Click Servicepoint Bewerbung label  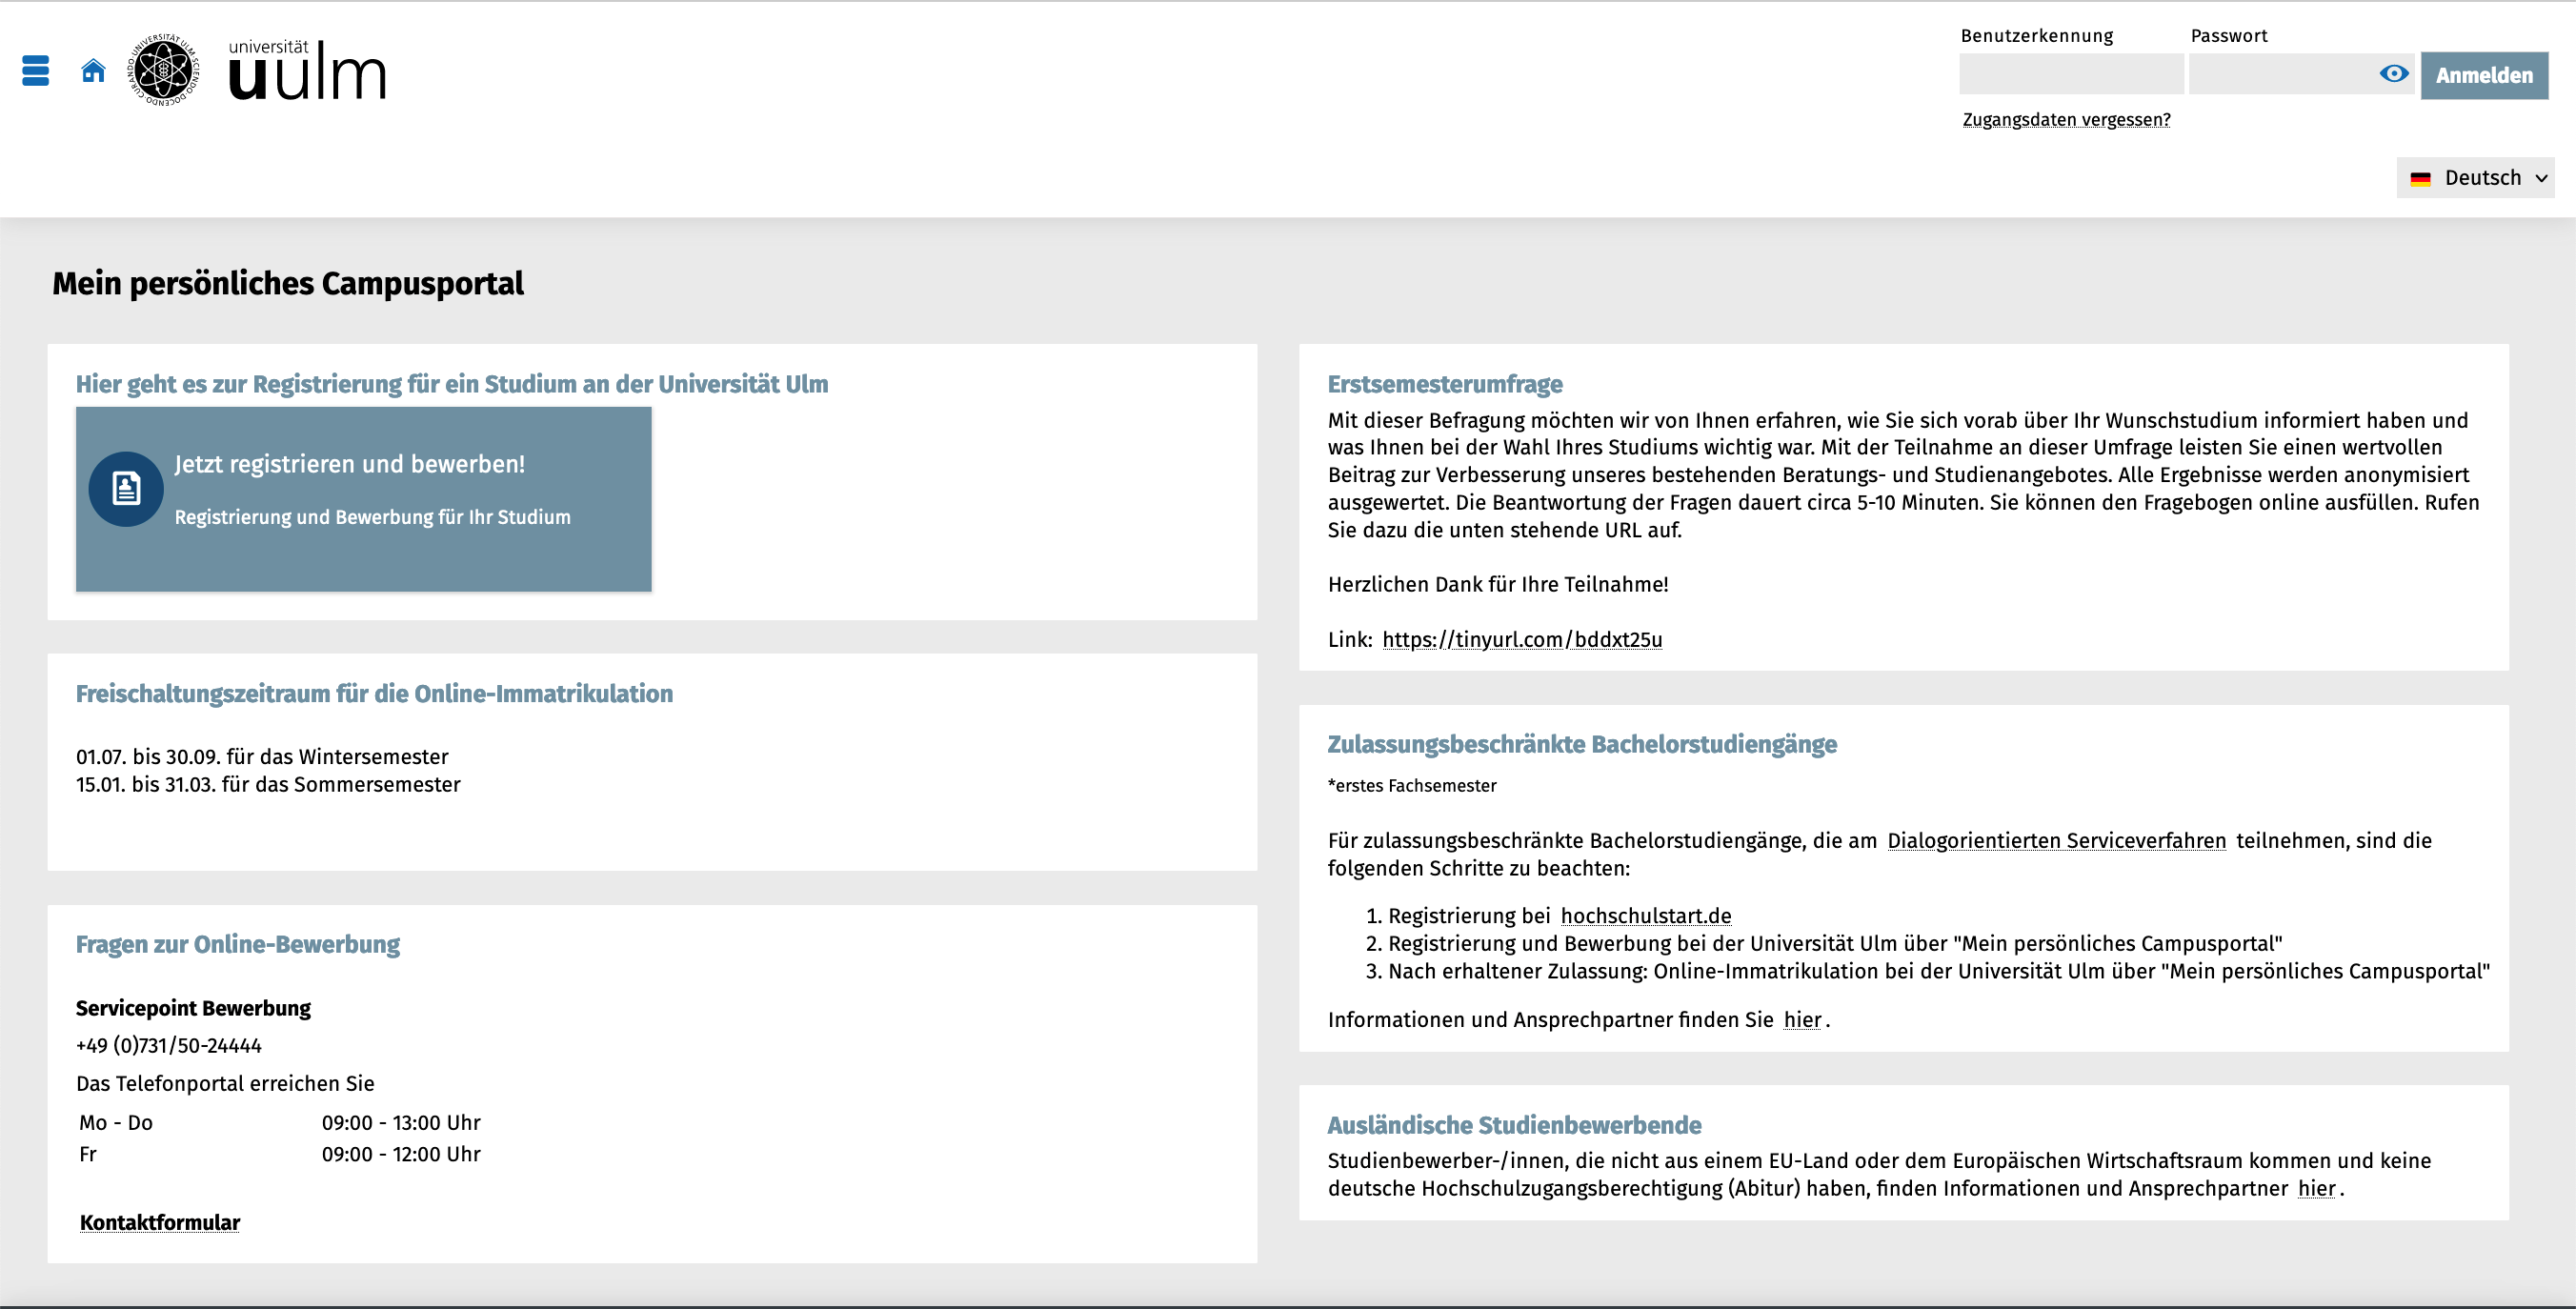point(193,1008)
